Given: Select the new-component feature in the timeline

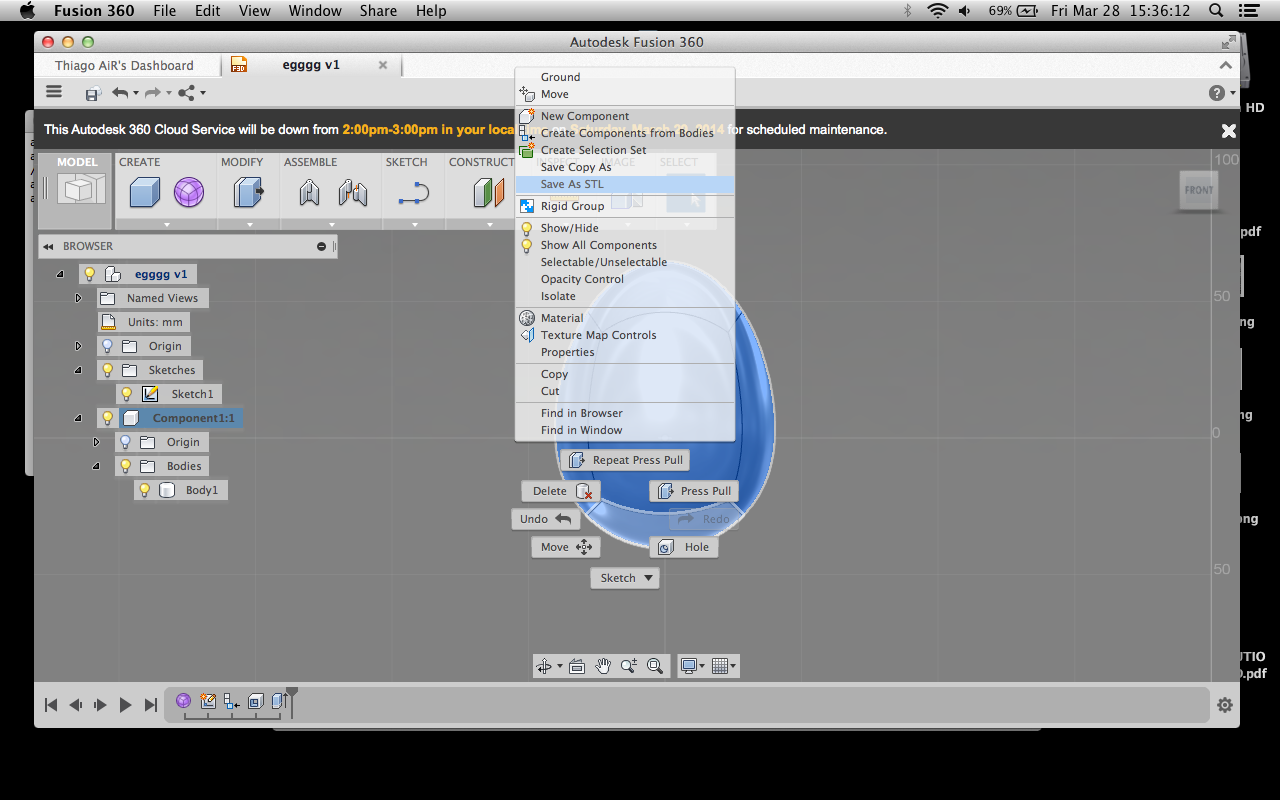Looking at the screenshot, I should pos(232,701).
